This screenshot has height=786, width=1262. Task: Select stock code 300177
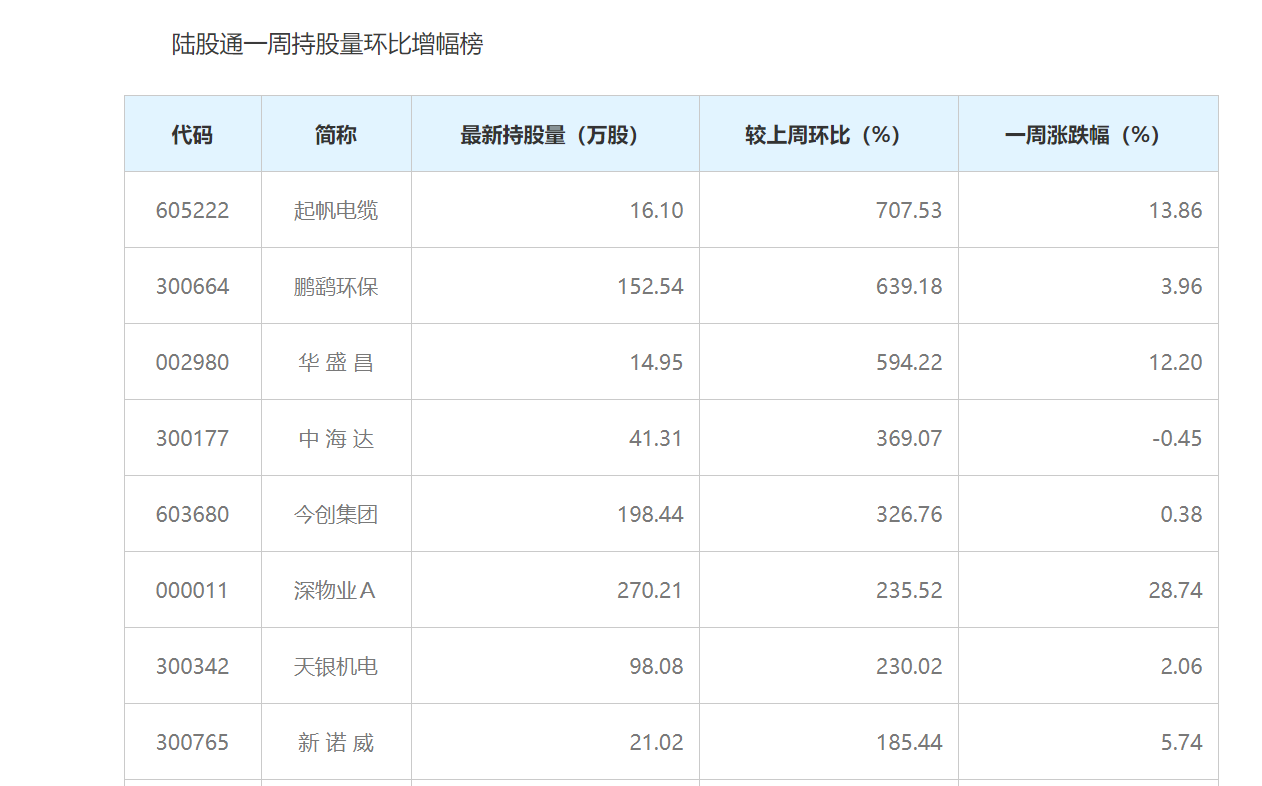click(192, 439)
